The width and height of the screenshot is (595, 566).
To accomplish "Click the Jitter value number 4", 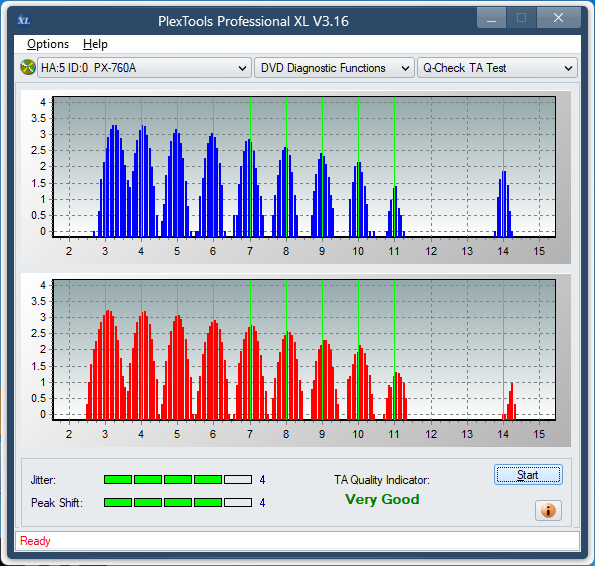I will (x=262, y=480).
